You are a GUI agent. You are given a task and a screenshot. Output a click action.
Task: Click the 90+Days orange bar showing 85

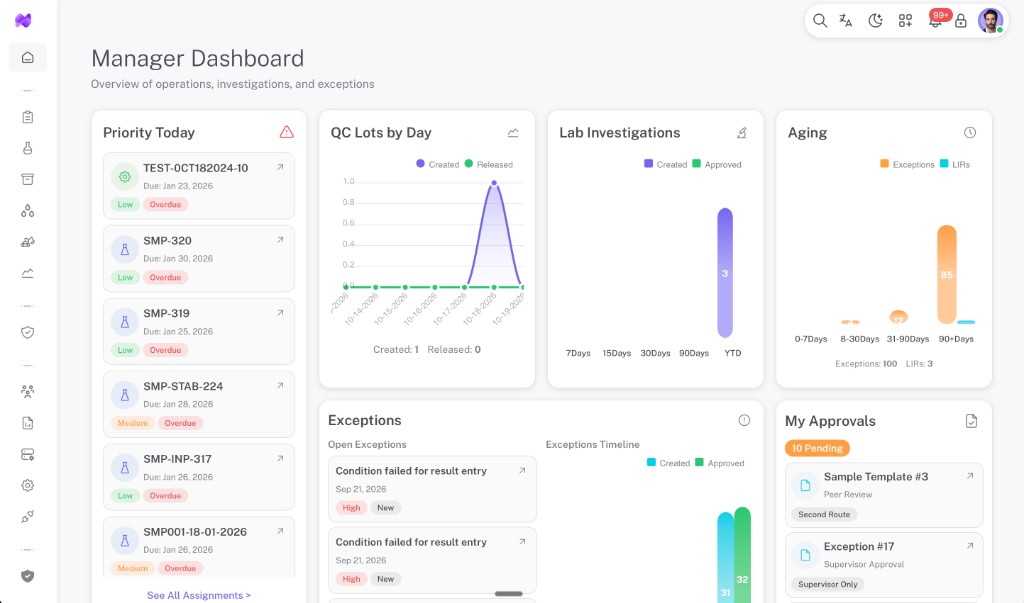pos(946,274)
